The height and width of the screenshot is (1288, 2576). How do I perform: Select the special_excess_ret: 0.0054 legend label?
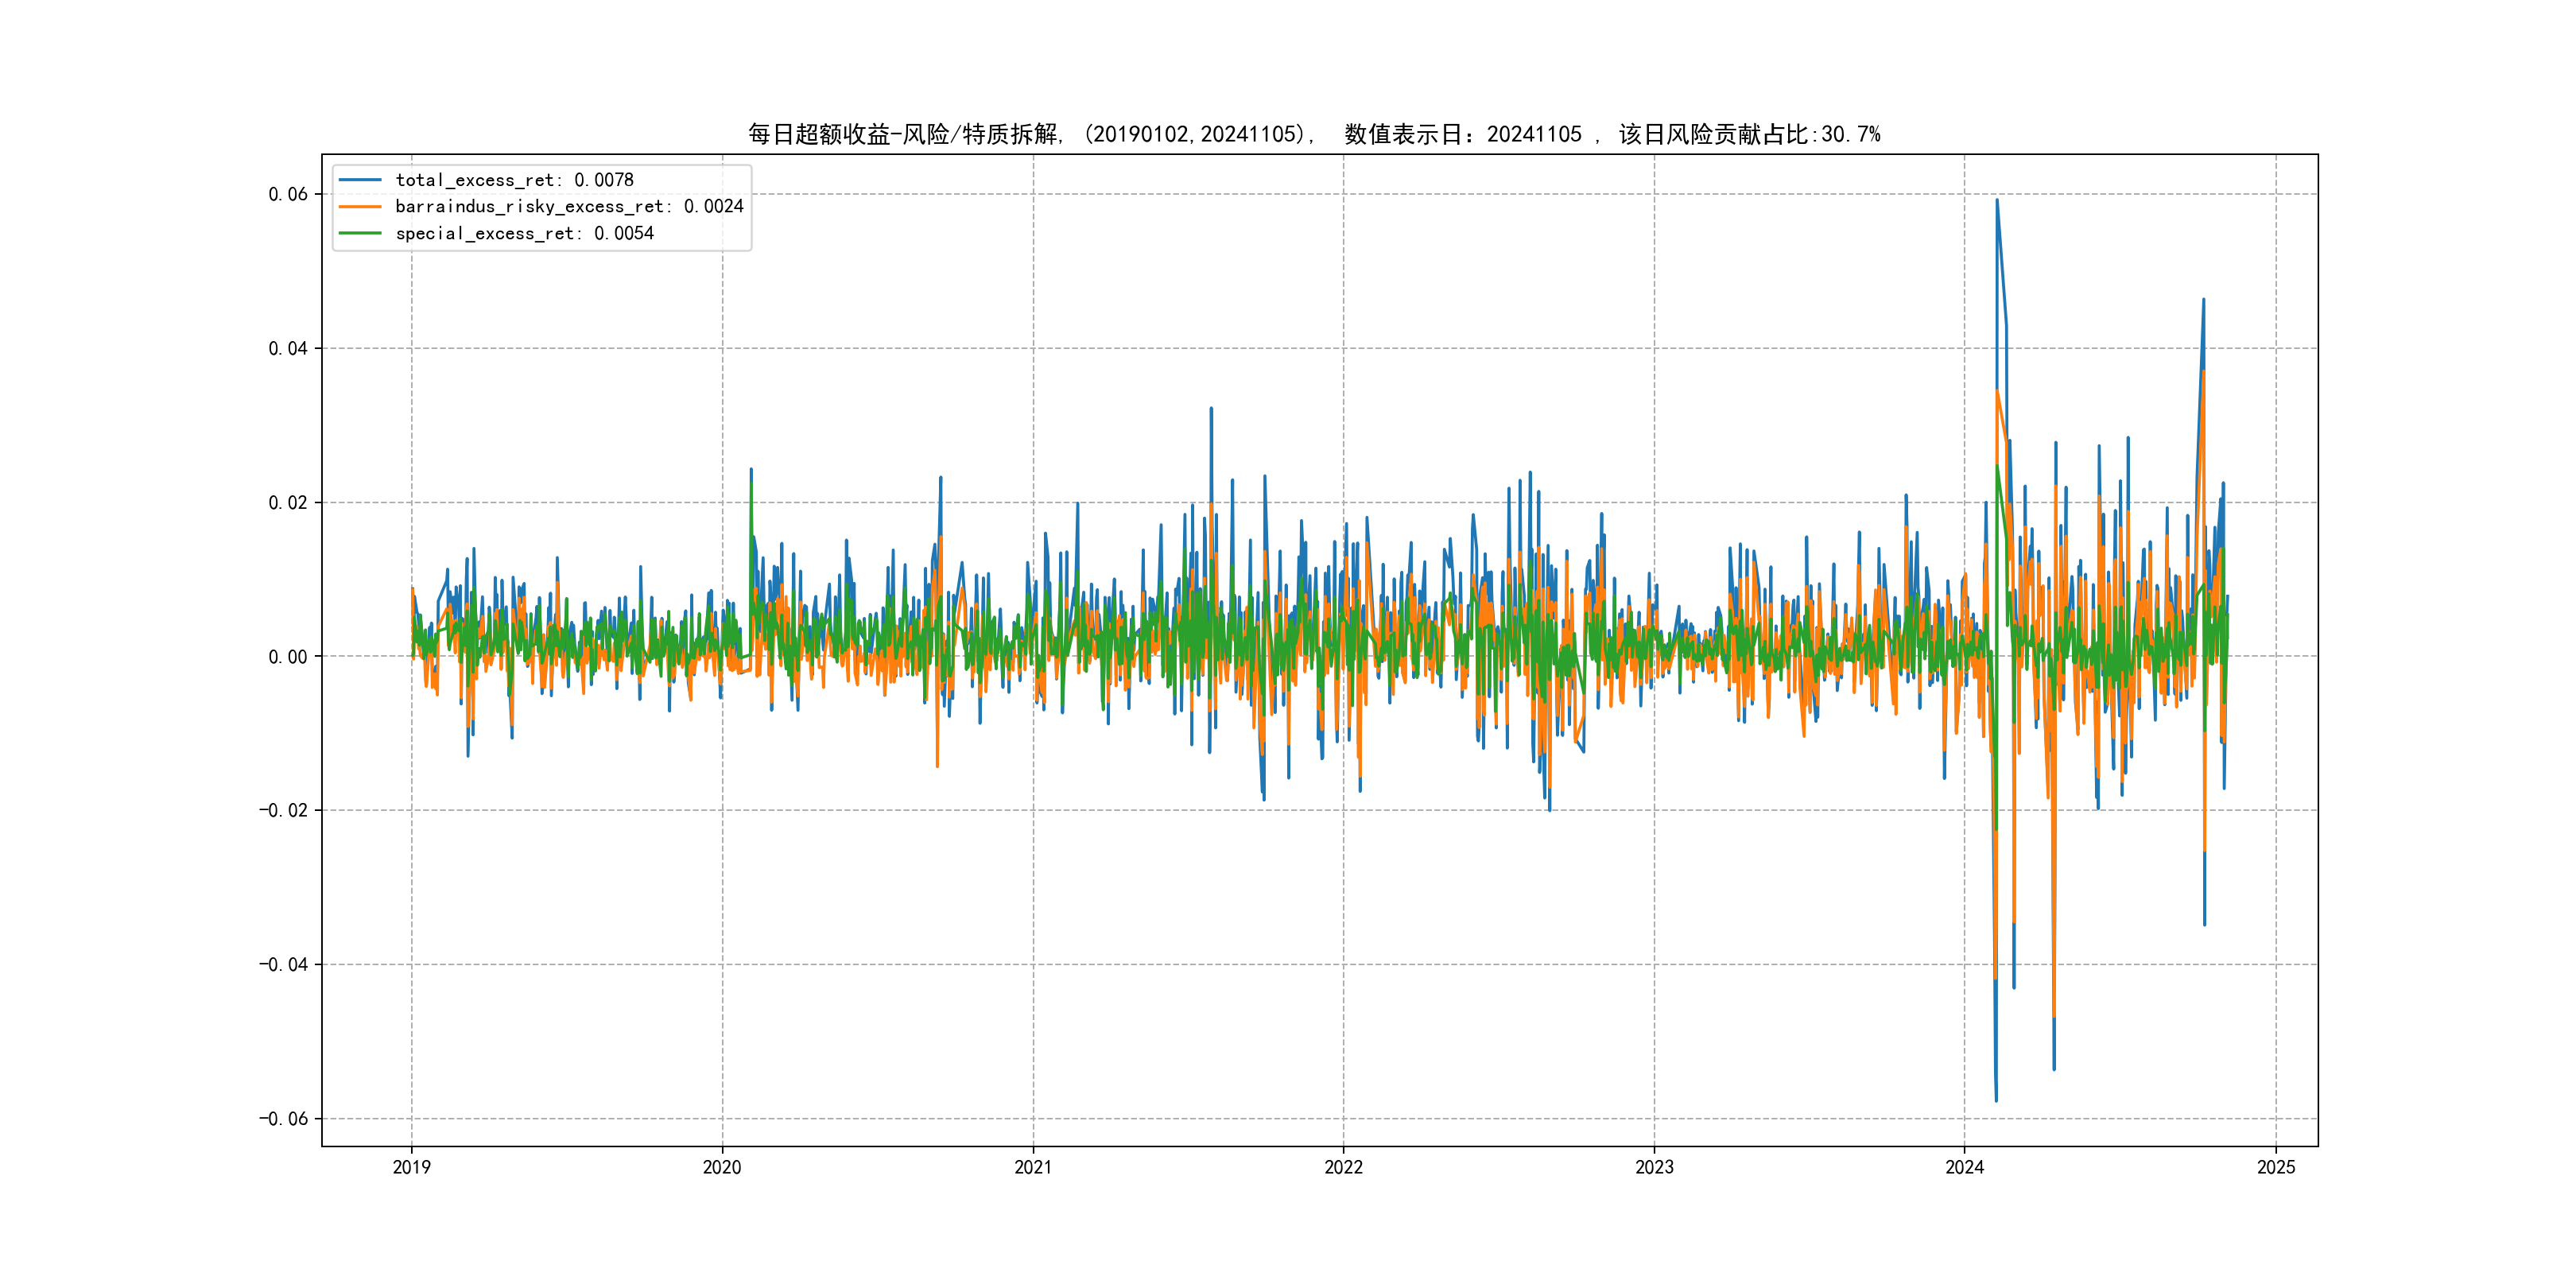tap(524, 233)
